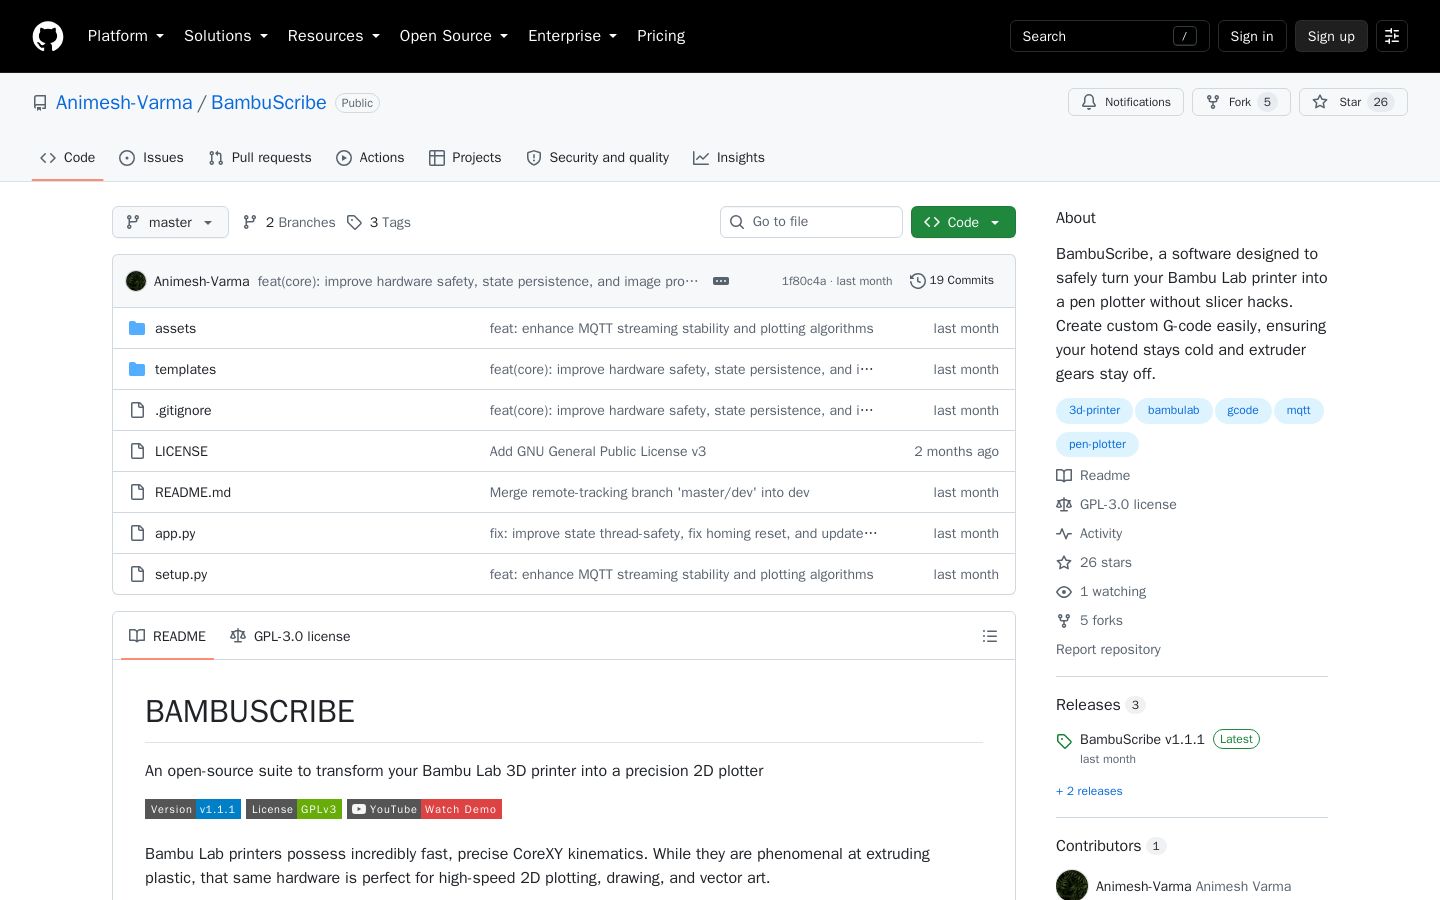
Task: Click the release tag icon beside BambuScribe v1.1.1
Action: [1064, 741]
